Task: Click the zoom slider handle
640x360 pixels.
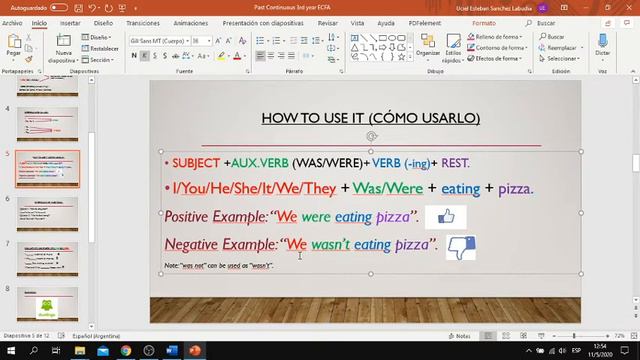Action: click(x=574, y=336)
